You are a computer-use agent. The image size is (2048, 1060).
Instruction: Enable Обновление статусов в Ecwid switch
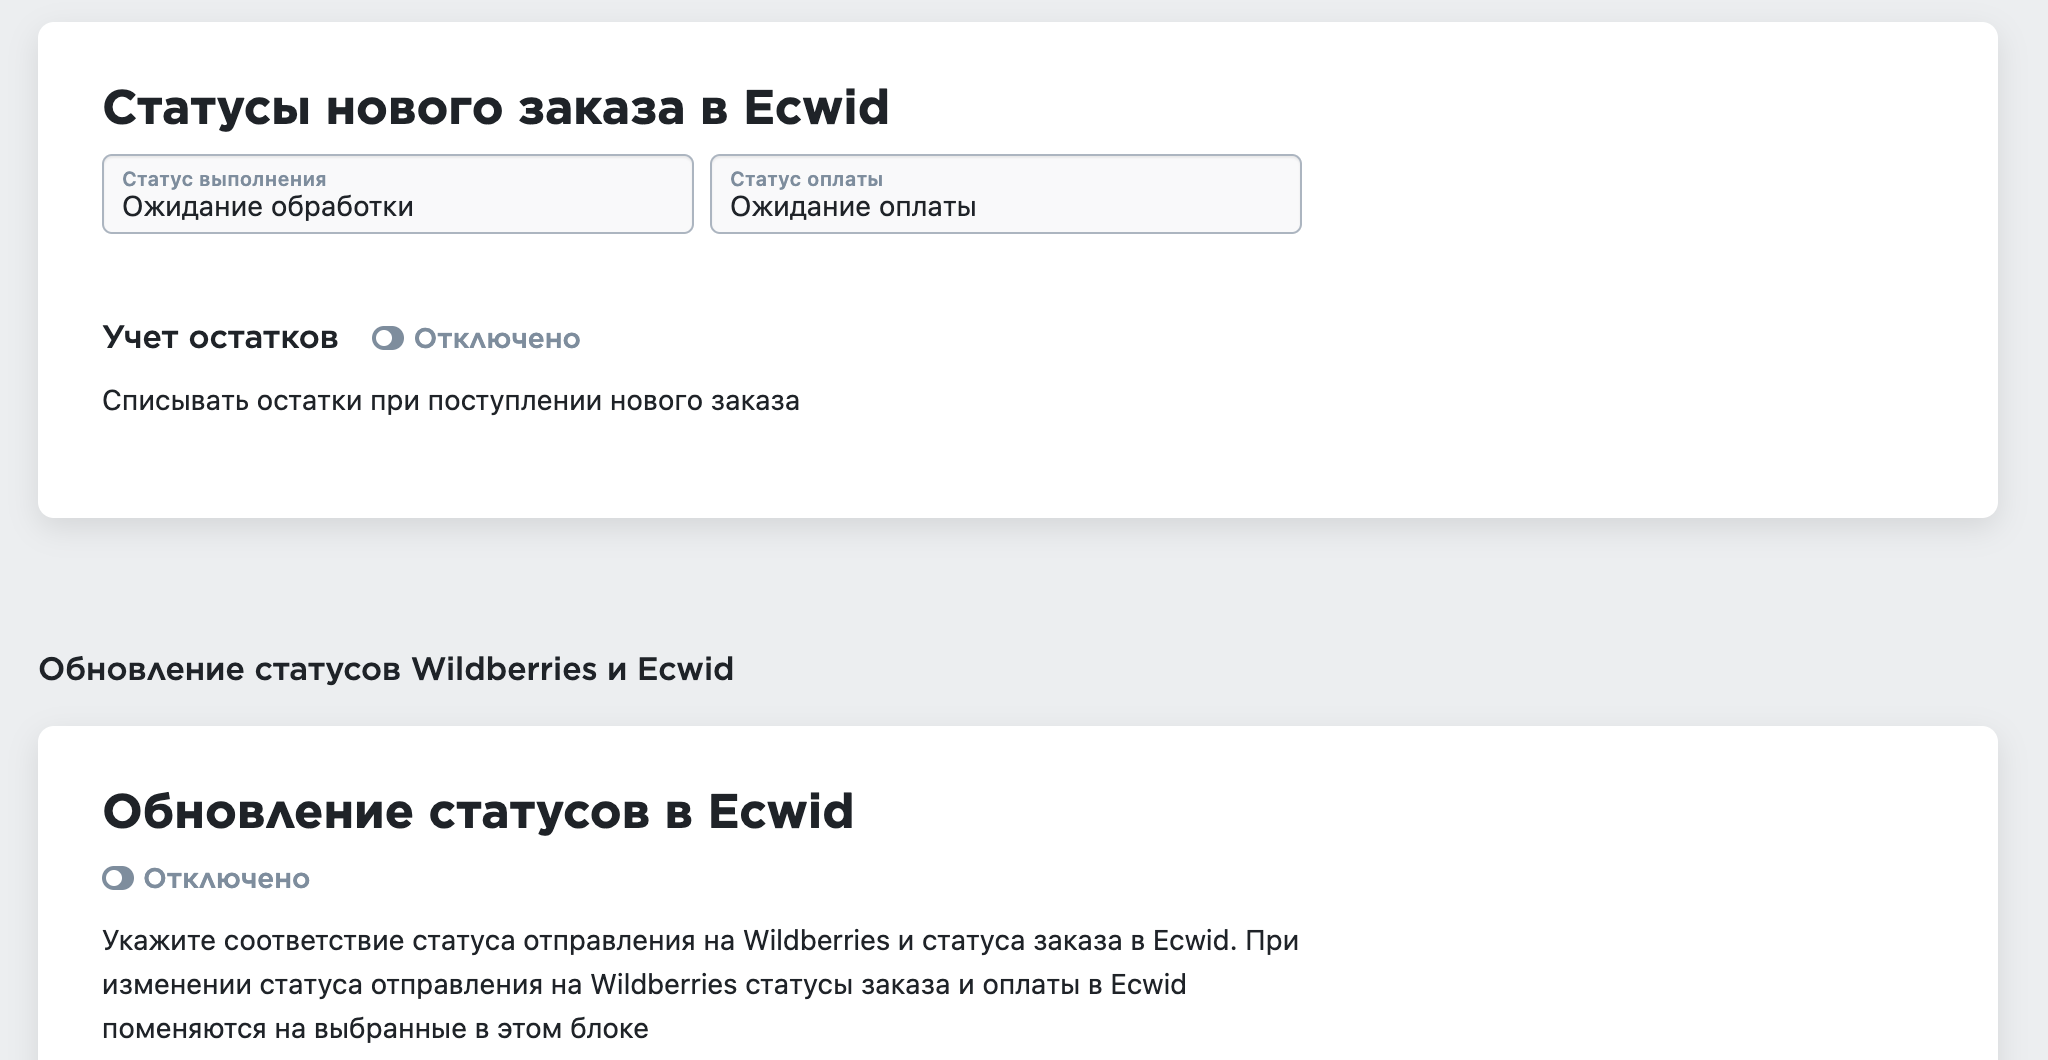(x=118, y=879)
